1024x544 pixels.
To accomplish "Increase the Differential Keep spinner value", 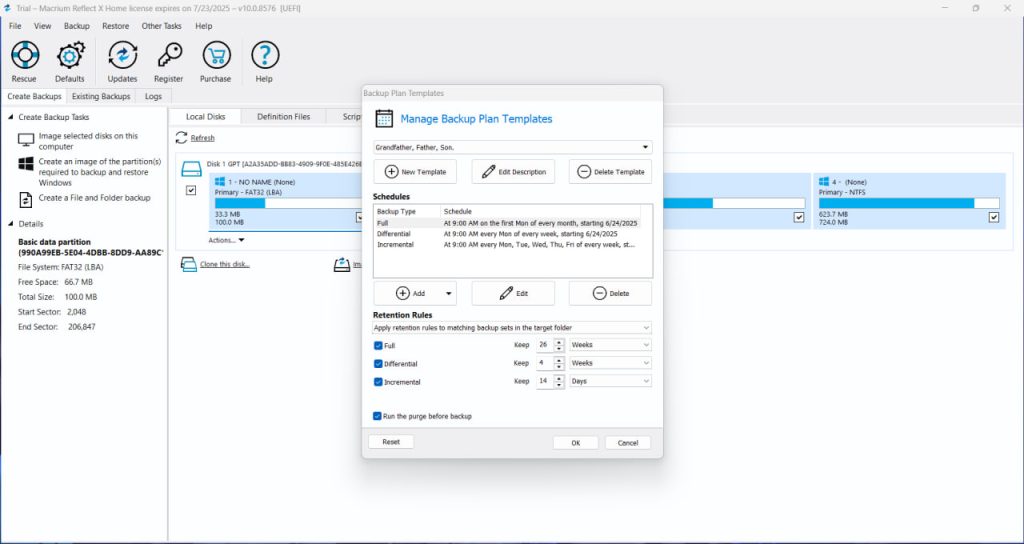I will point(559,360).
